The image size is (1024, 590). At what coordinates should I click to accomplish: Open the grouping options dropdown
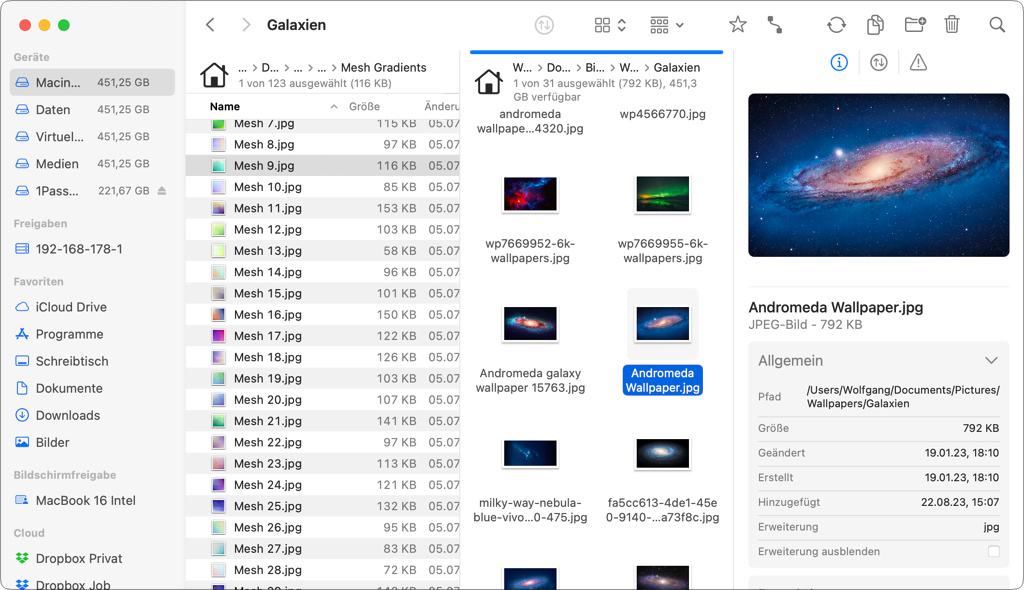coord(667,25)
